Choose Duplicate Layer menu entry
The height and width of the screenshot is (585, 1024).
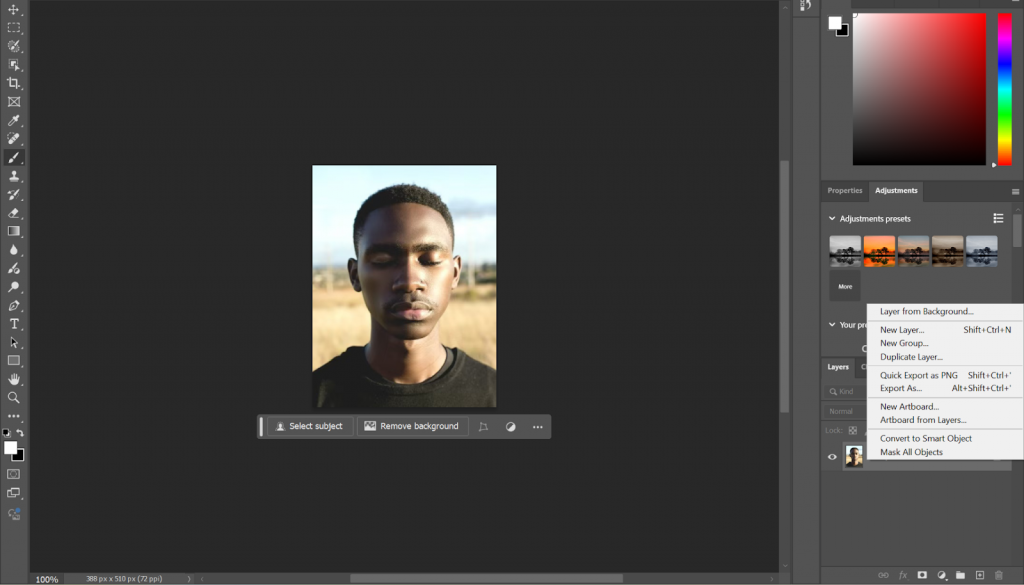911,357
